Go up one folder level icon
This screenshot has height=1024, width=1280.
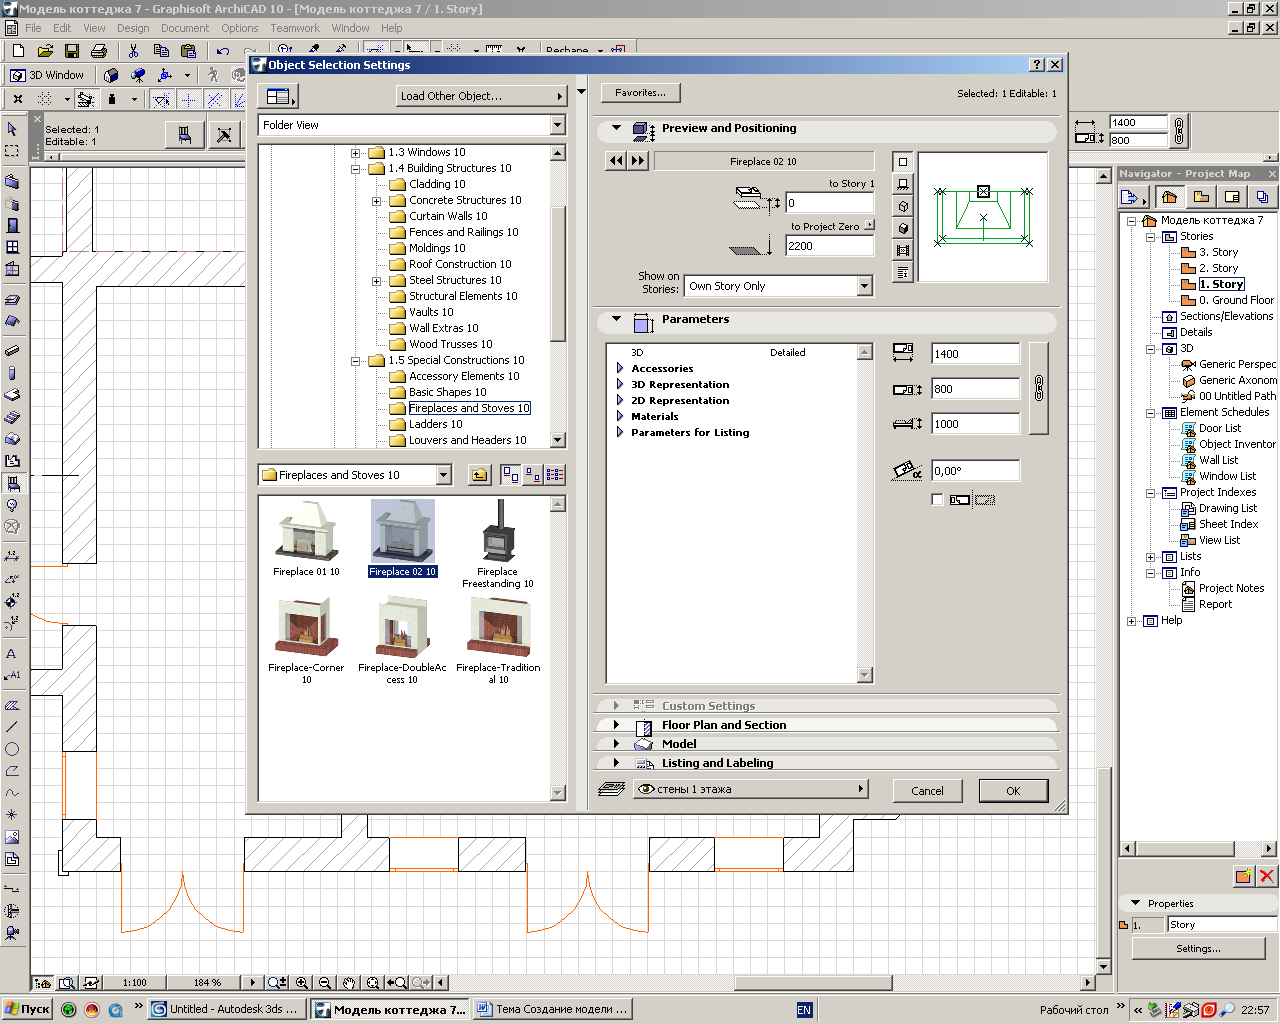(x=480, y=475)
